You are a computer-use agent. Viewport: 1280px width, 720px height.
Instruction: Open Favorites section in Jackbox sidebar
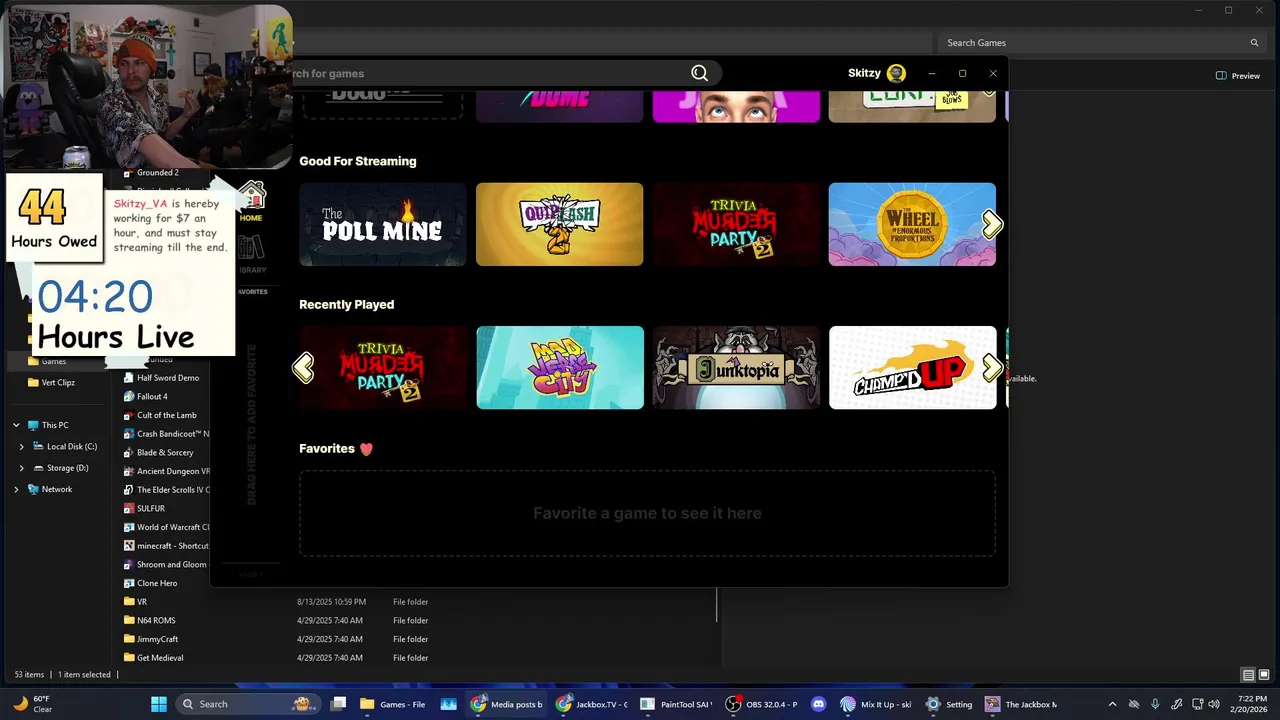tap(253, 292)
